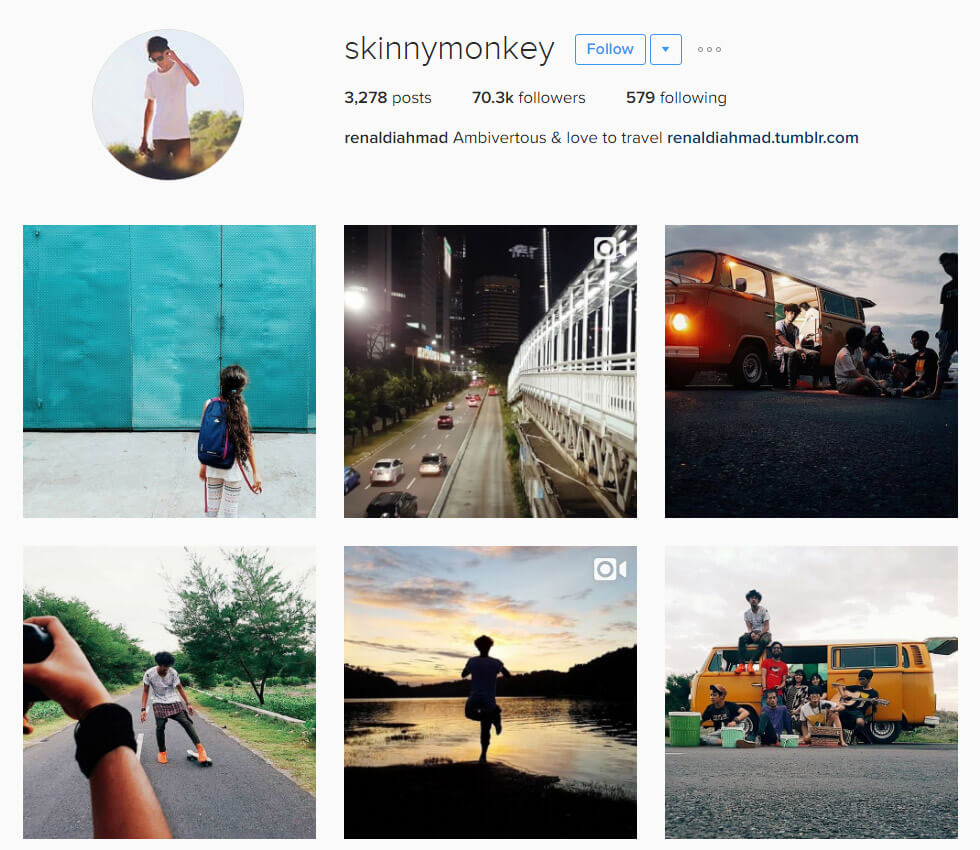Image resolution: width=980 pixels, height=850 pixels.
Task: Open the sunset lake silhouette video post
Action: [x=490, y=692]
